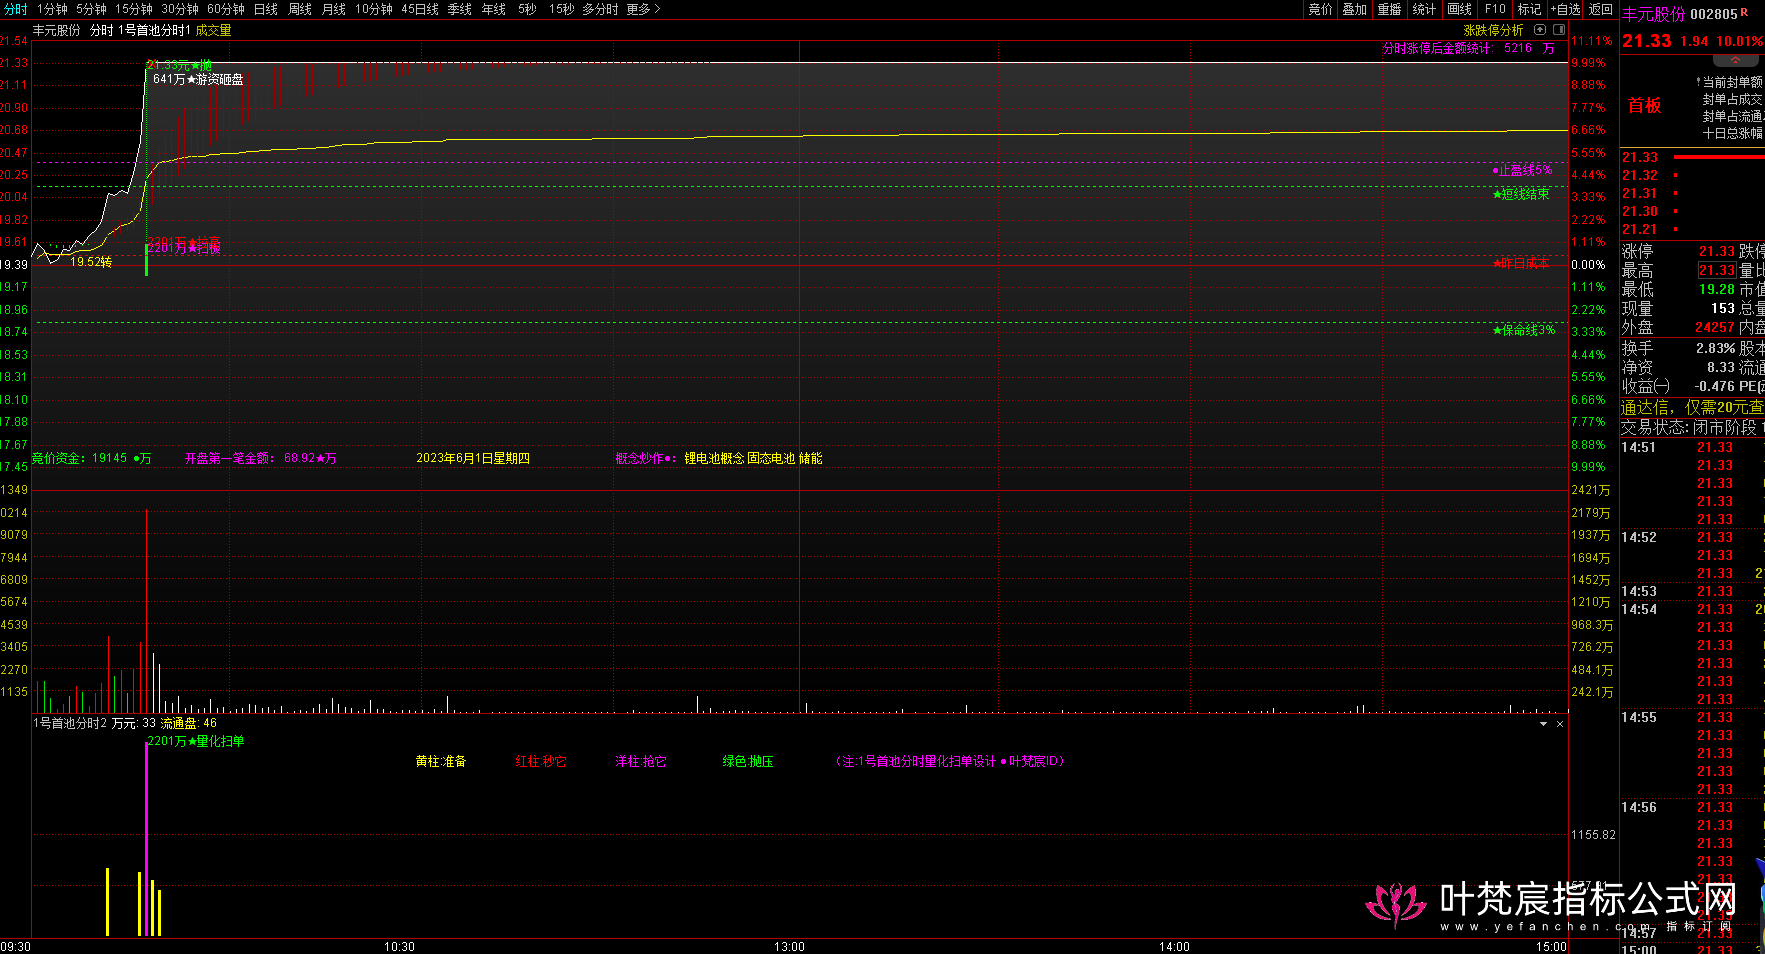Open F10 company information
This screenshot has height=954, width=1765.
coord(1495,9)
